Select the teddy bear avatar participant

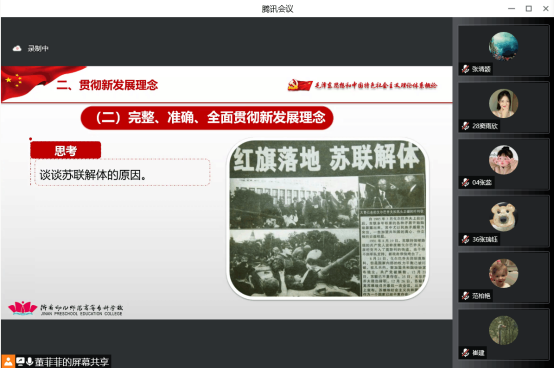click(x=503, y=221)
